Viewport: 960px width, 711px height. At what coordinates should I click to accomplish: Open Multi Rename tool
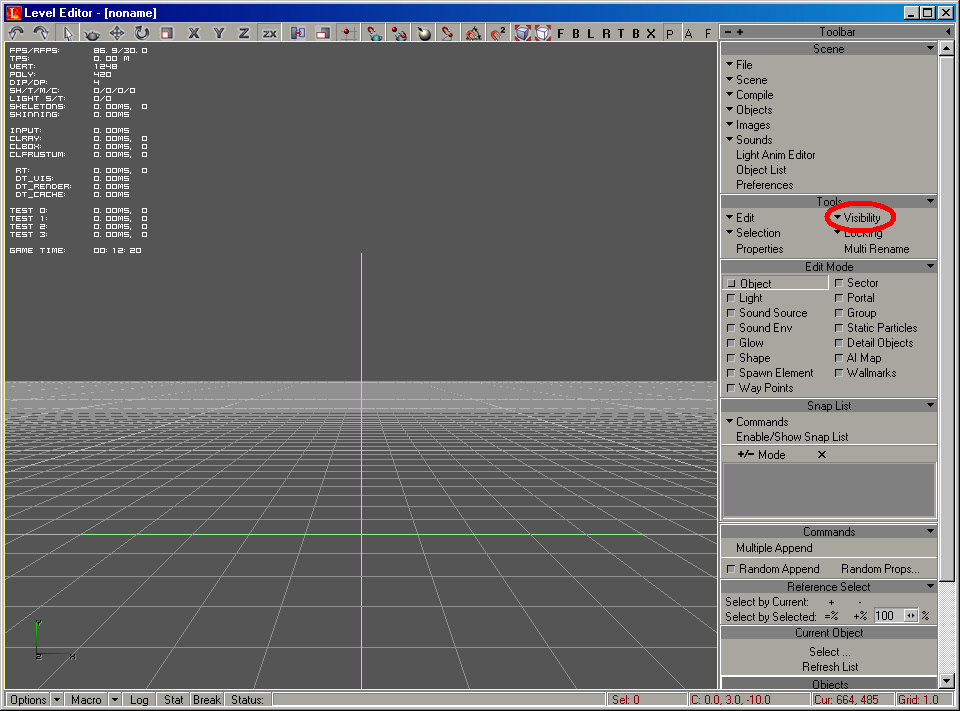[x=877, y=249]
